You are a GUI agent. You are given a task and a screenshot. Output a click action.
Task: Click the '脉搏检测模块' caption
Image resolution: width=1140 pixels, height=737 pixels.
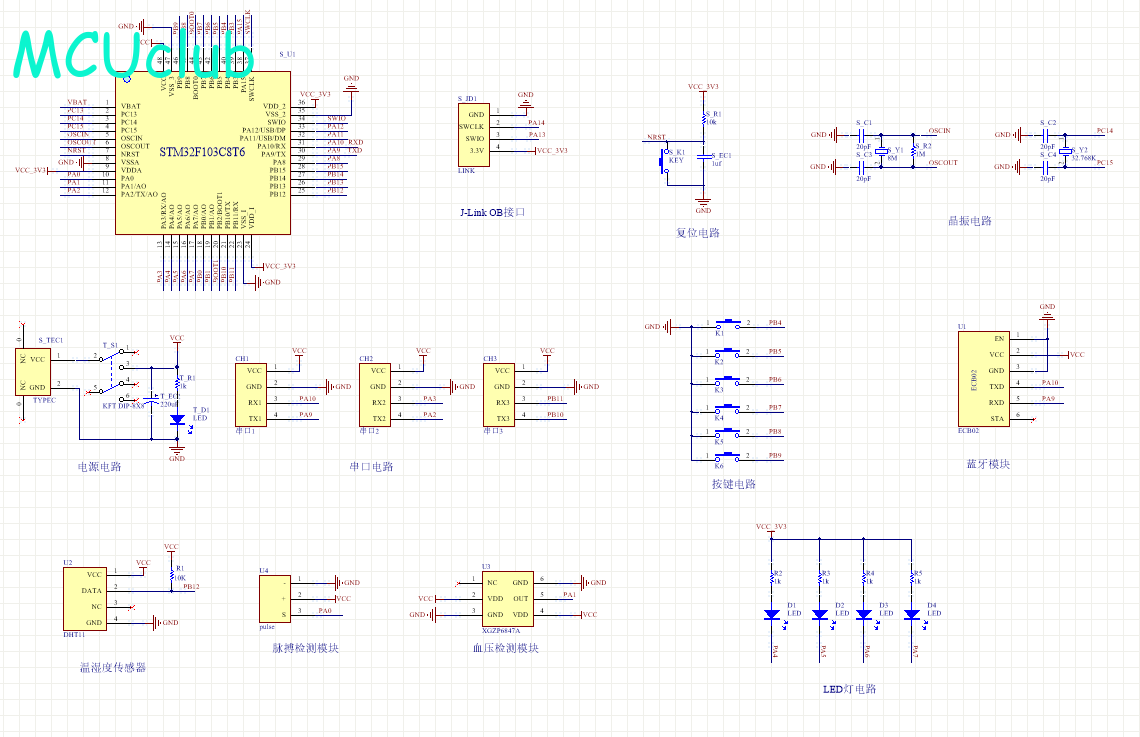pyautogui.click(x=305, y=648)
